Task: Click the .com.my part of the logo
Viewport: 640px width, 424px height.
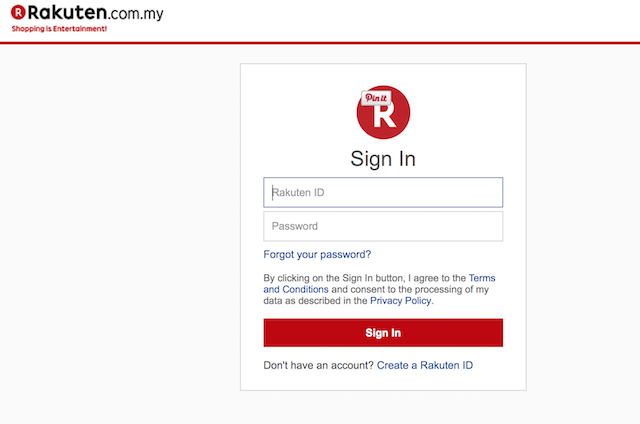Action: [131, 15]
